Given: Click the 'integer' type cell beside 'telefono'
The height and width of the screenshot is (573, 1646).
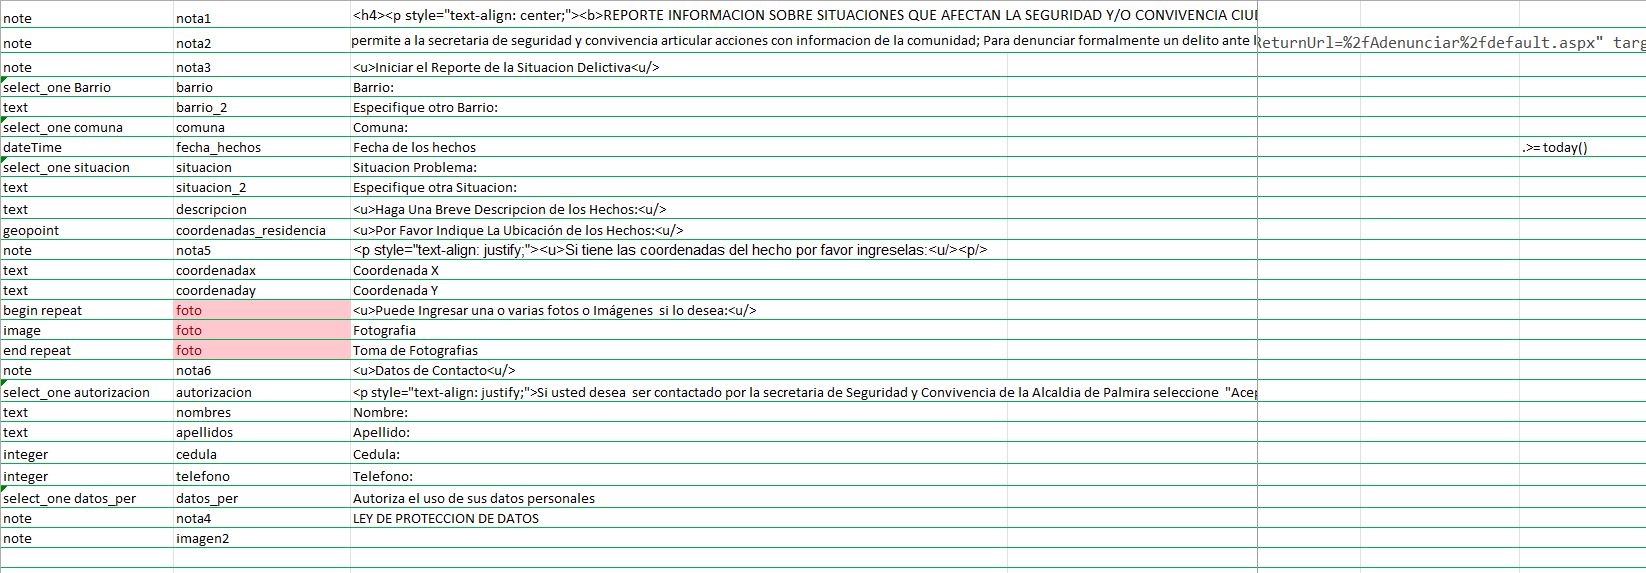Looking at the screenshot, I should pos(87,476).
